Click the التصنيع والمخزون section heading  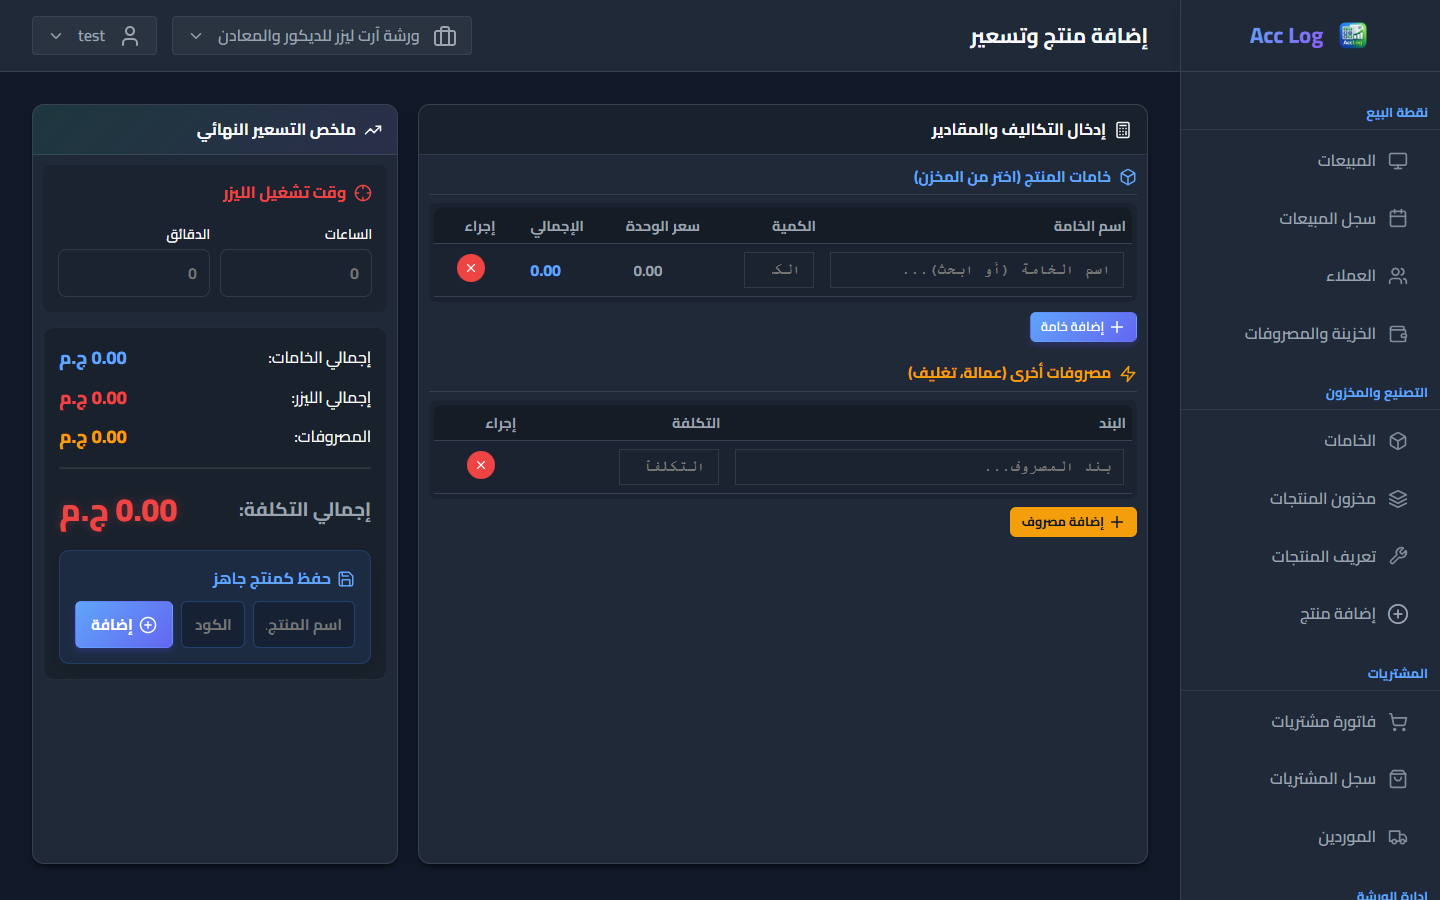pos(1376,393)
